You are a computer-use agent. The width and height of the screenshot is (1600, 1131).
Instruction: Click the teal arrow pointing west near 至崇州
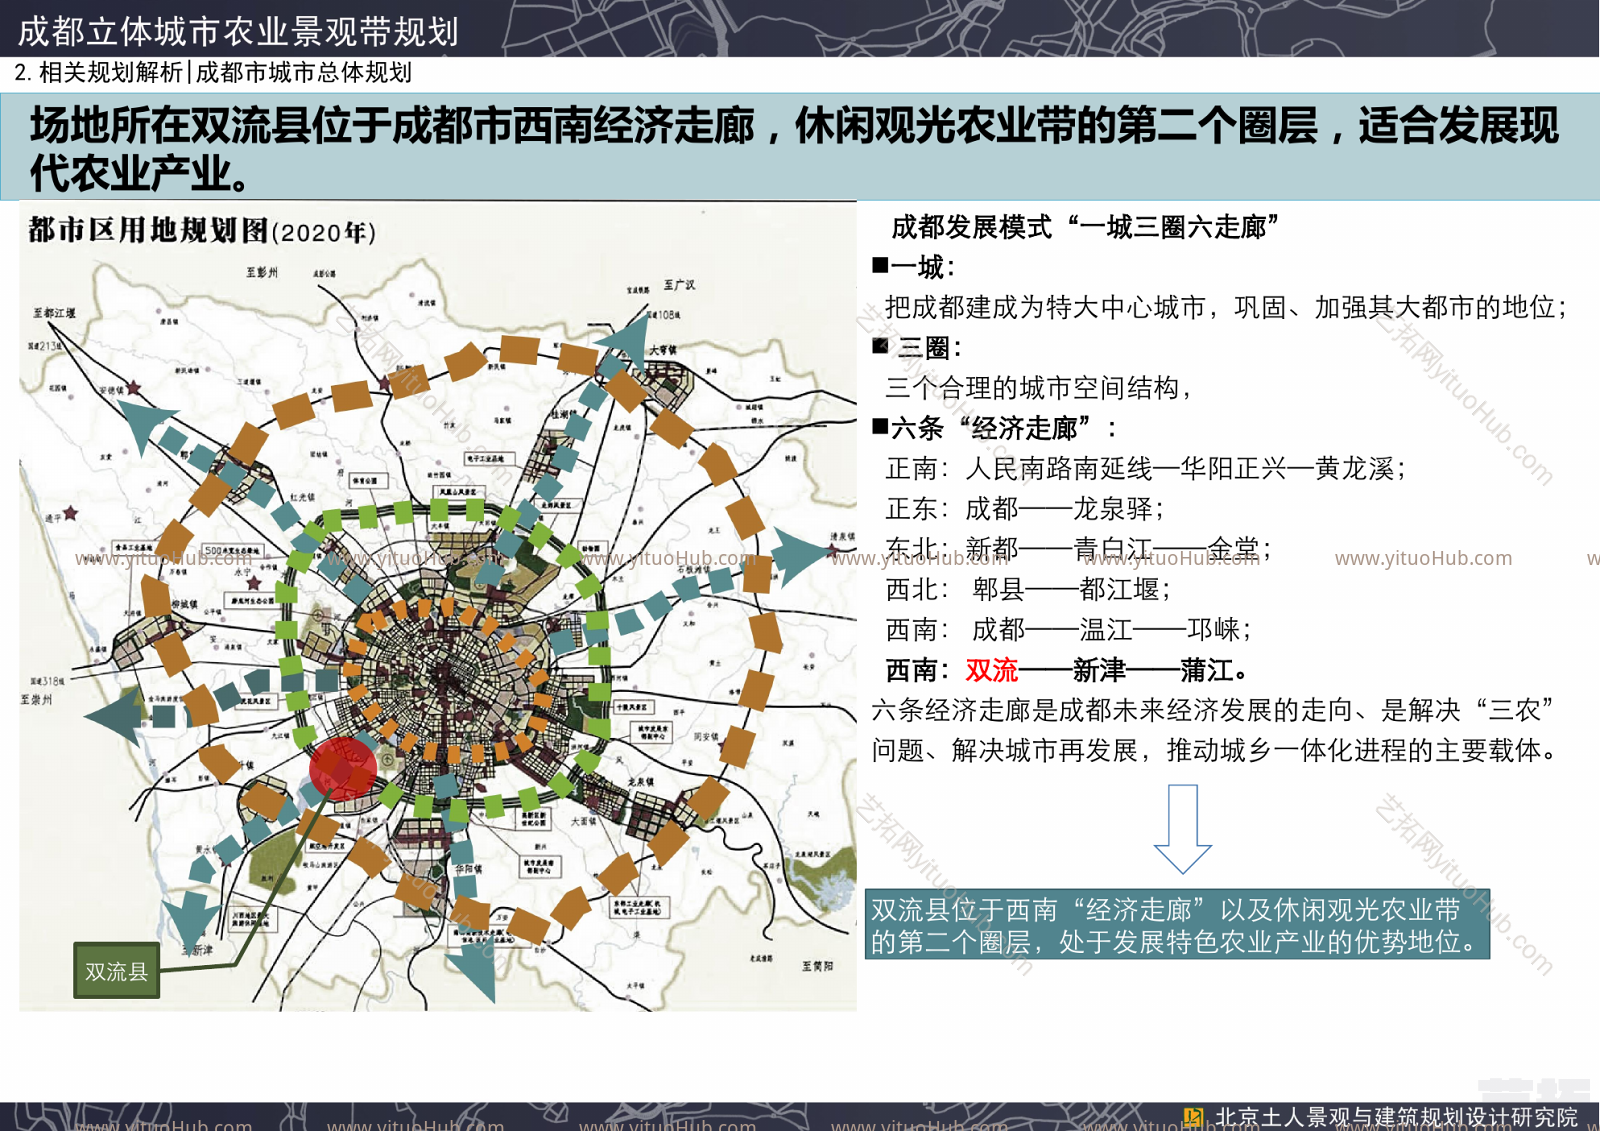coord(113,716)
